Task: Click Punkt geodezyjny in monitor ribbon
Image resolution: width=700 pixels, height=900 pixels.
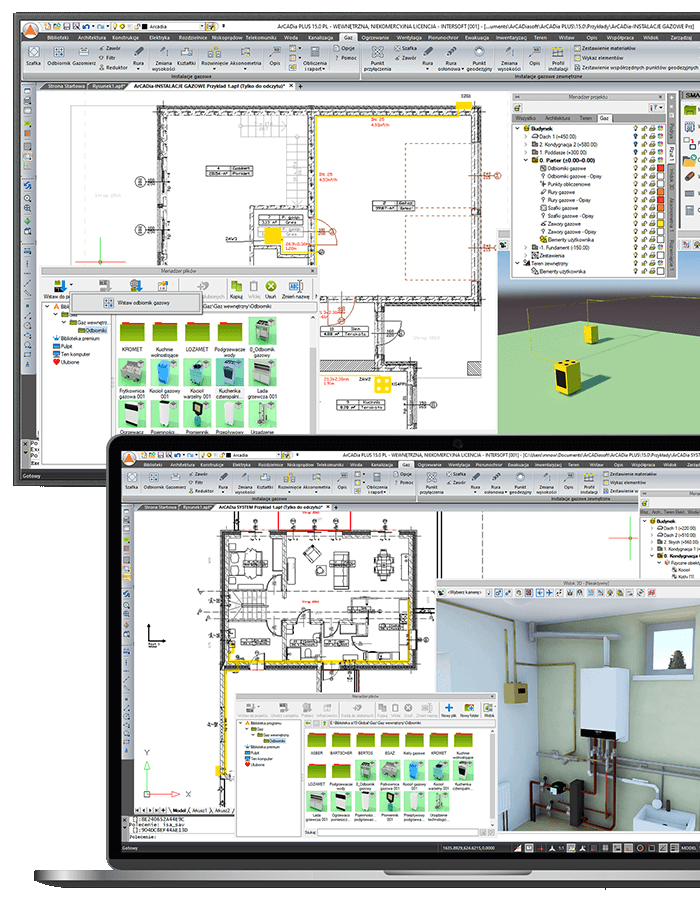Action: [x=479, y=59]
